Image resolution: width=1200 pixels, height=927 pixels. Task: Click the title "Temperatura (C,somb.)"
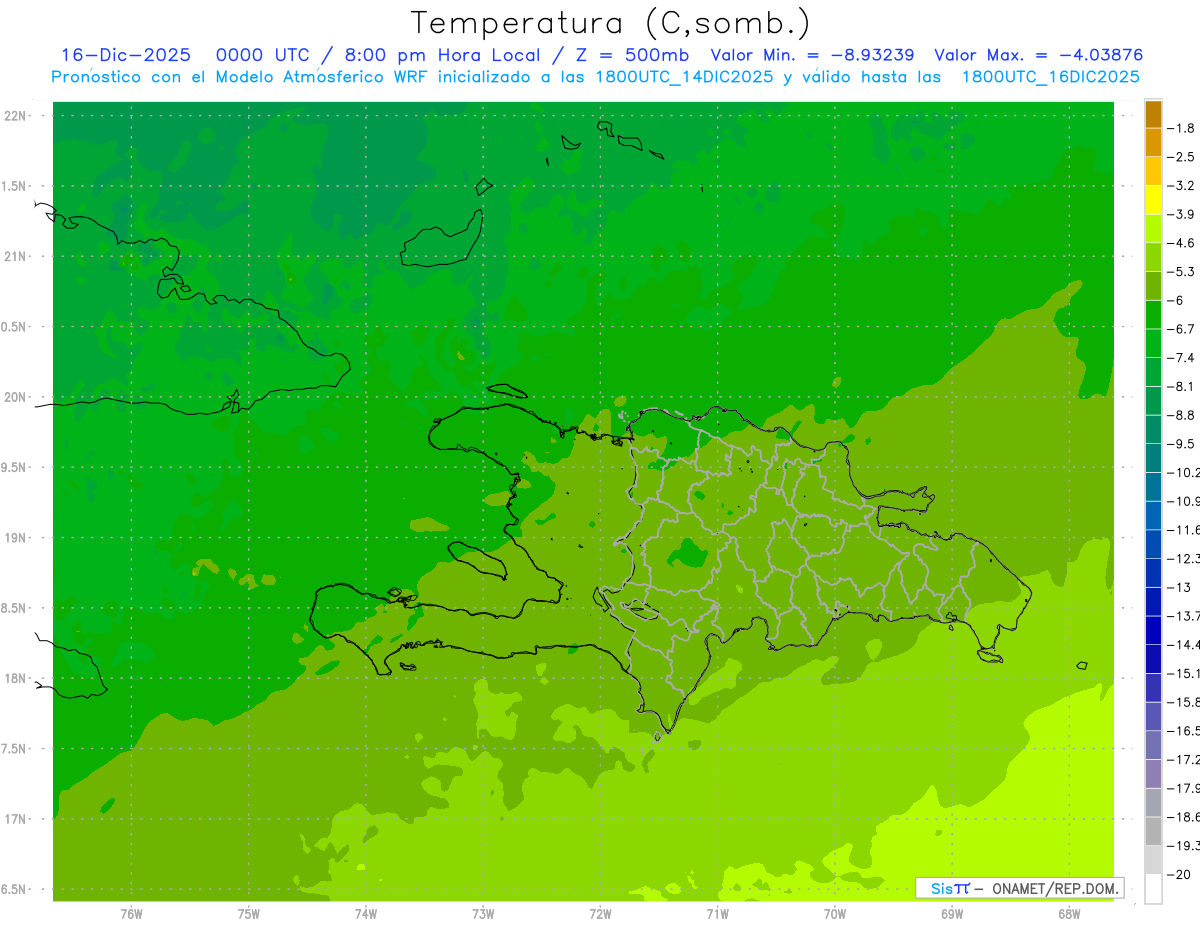pos(609,23)
